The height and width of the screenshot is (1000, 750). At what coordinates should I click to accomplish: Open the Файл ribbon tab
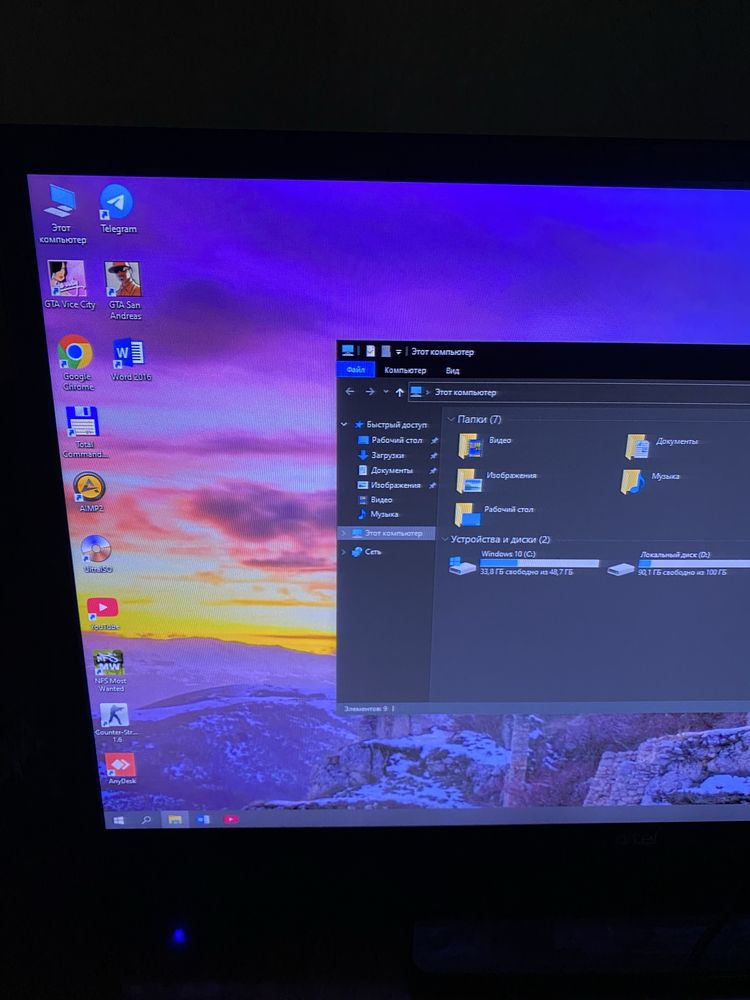356,370
